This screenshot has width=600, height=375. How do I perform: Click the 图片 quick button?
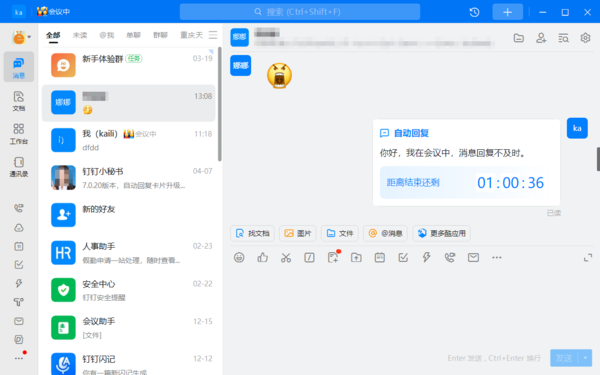(298, 233)
